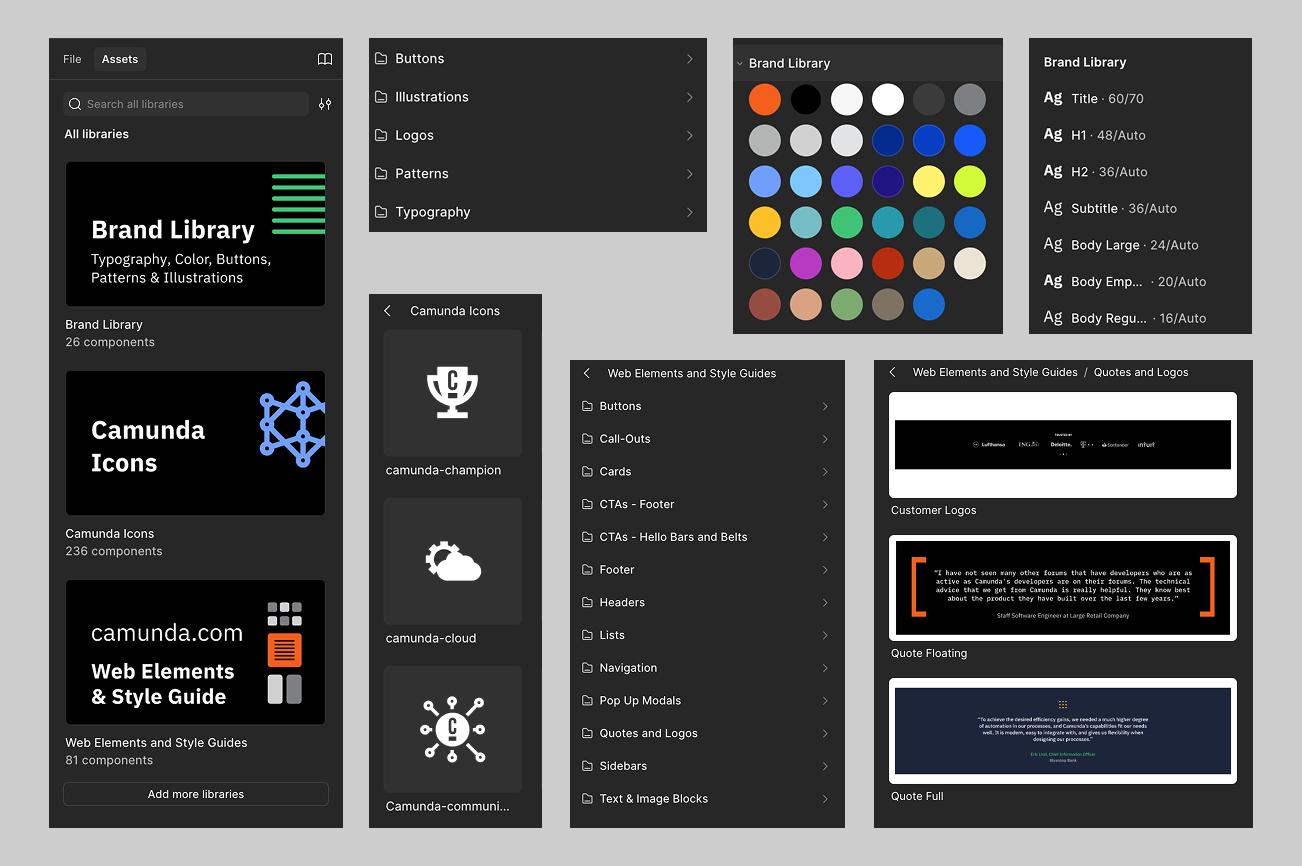
Task: Click the Ag icon for Title 60/70
Action: 1053,98
